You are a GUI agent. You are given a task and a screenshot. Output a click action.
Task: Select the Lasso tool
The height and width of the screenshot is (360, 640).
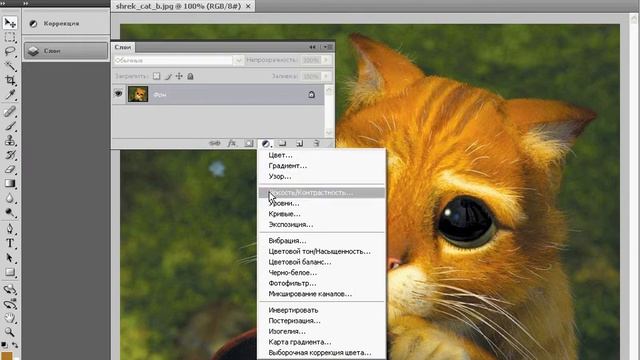coord(10,51)
